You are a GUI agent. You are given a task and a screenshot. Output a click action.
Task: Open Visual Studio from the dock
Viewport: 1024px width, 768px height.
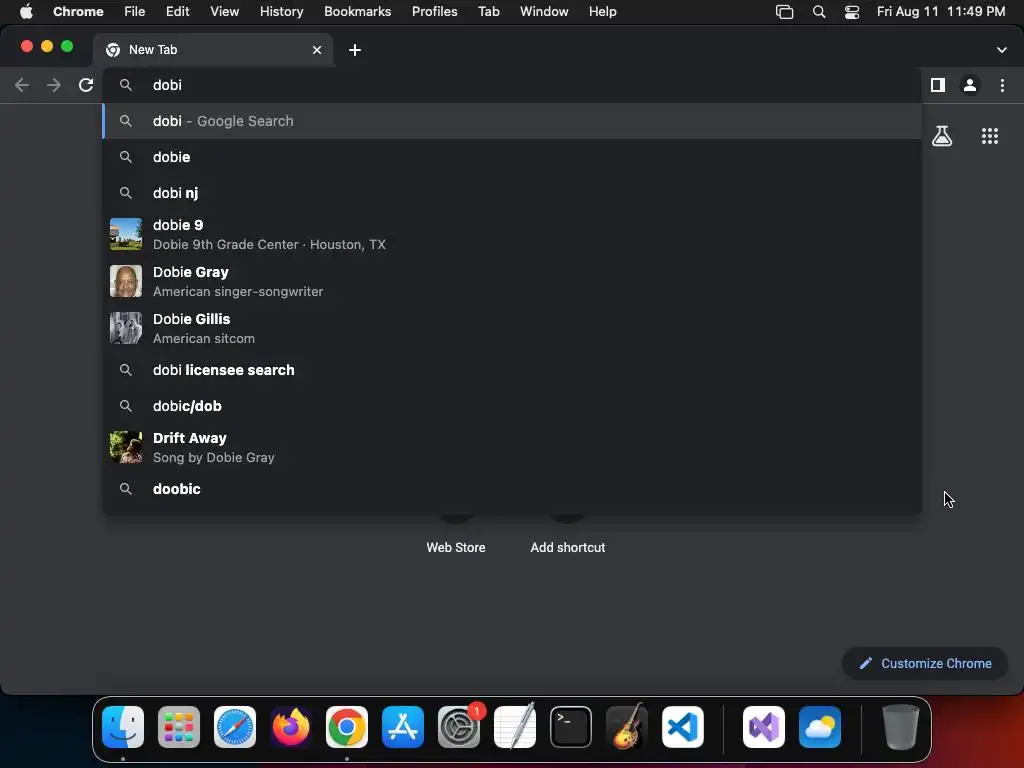click(x=764, y=727)
